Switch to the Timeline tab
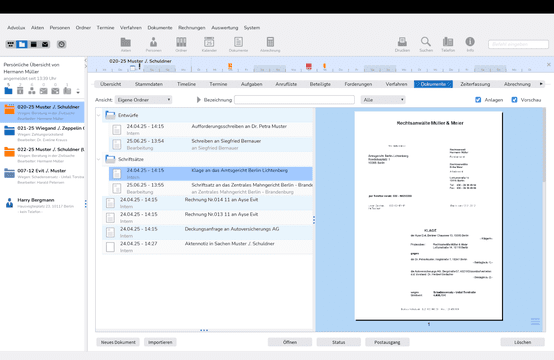554x360 pixels. [x=187, y=84]
